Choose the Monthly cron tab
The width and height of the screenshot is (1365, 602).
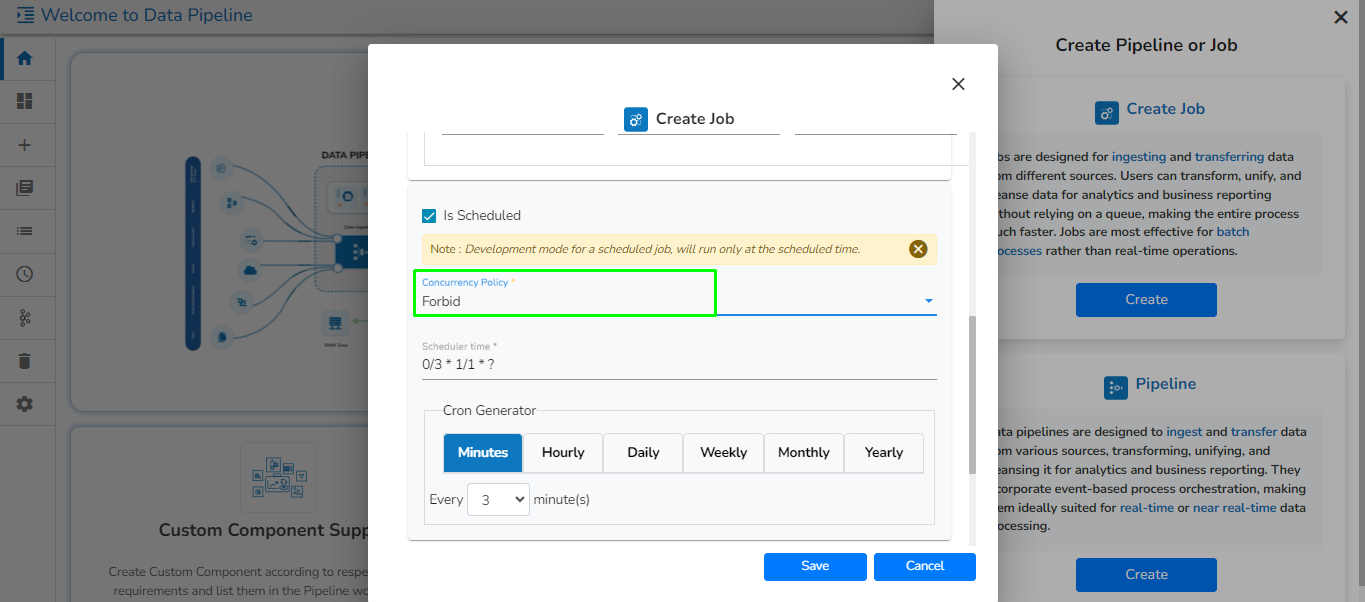coord(803,453)
